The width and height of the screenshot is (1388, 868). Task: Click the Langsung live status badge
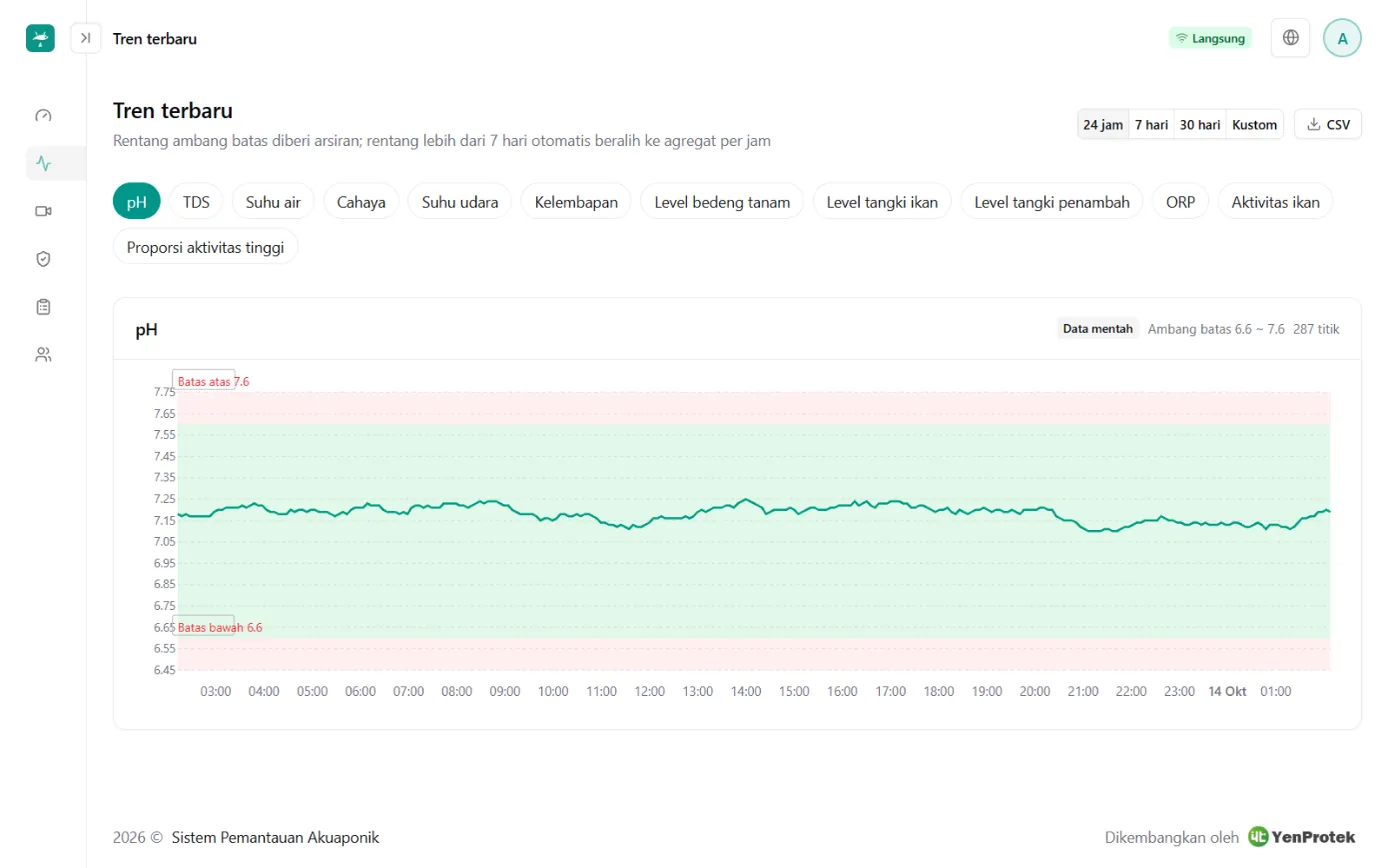[1210, 38]
